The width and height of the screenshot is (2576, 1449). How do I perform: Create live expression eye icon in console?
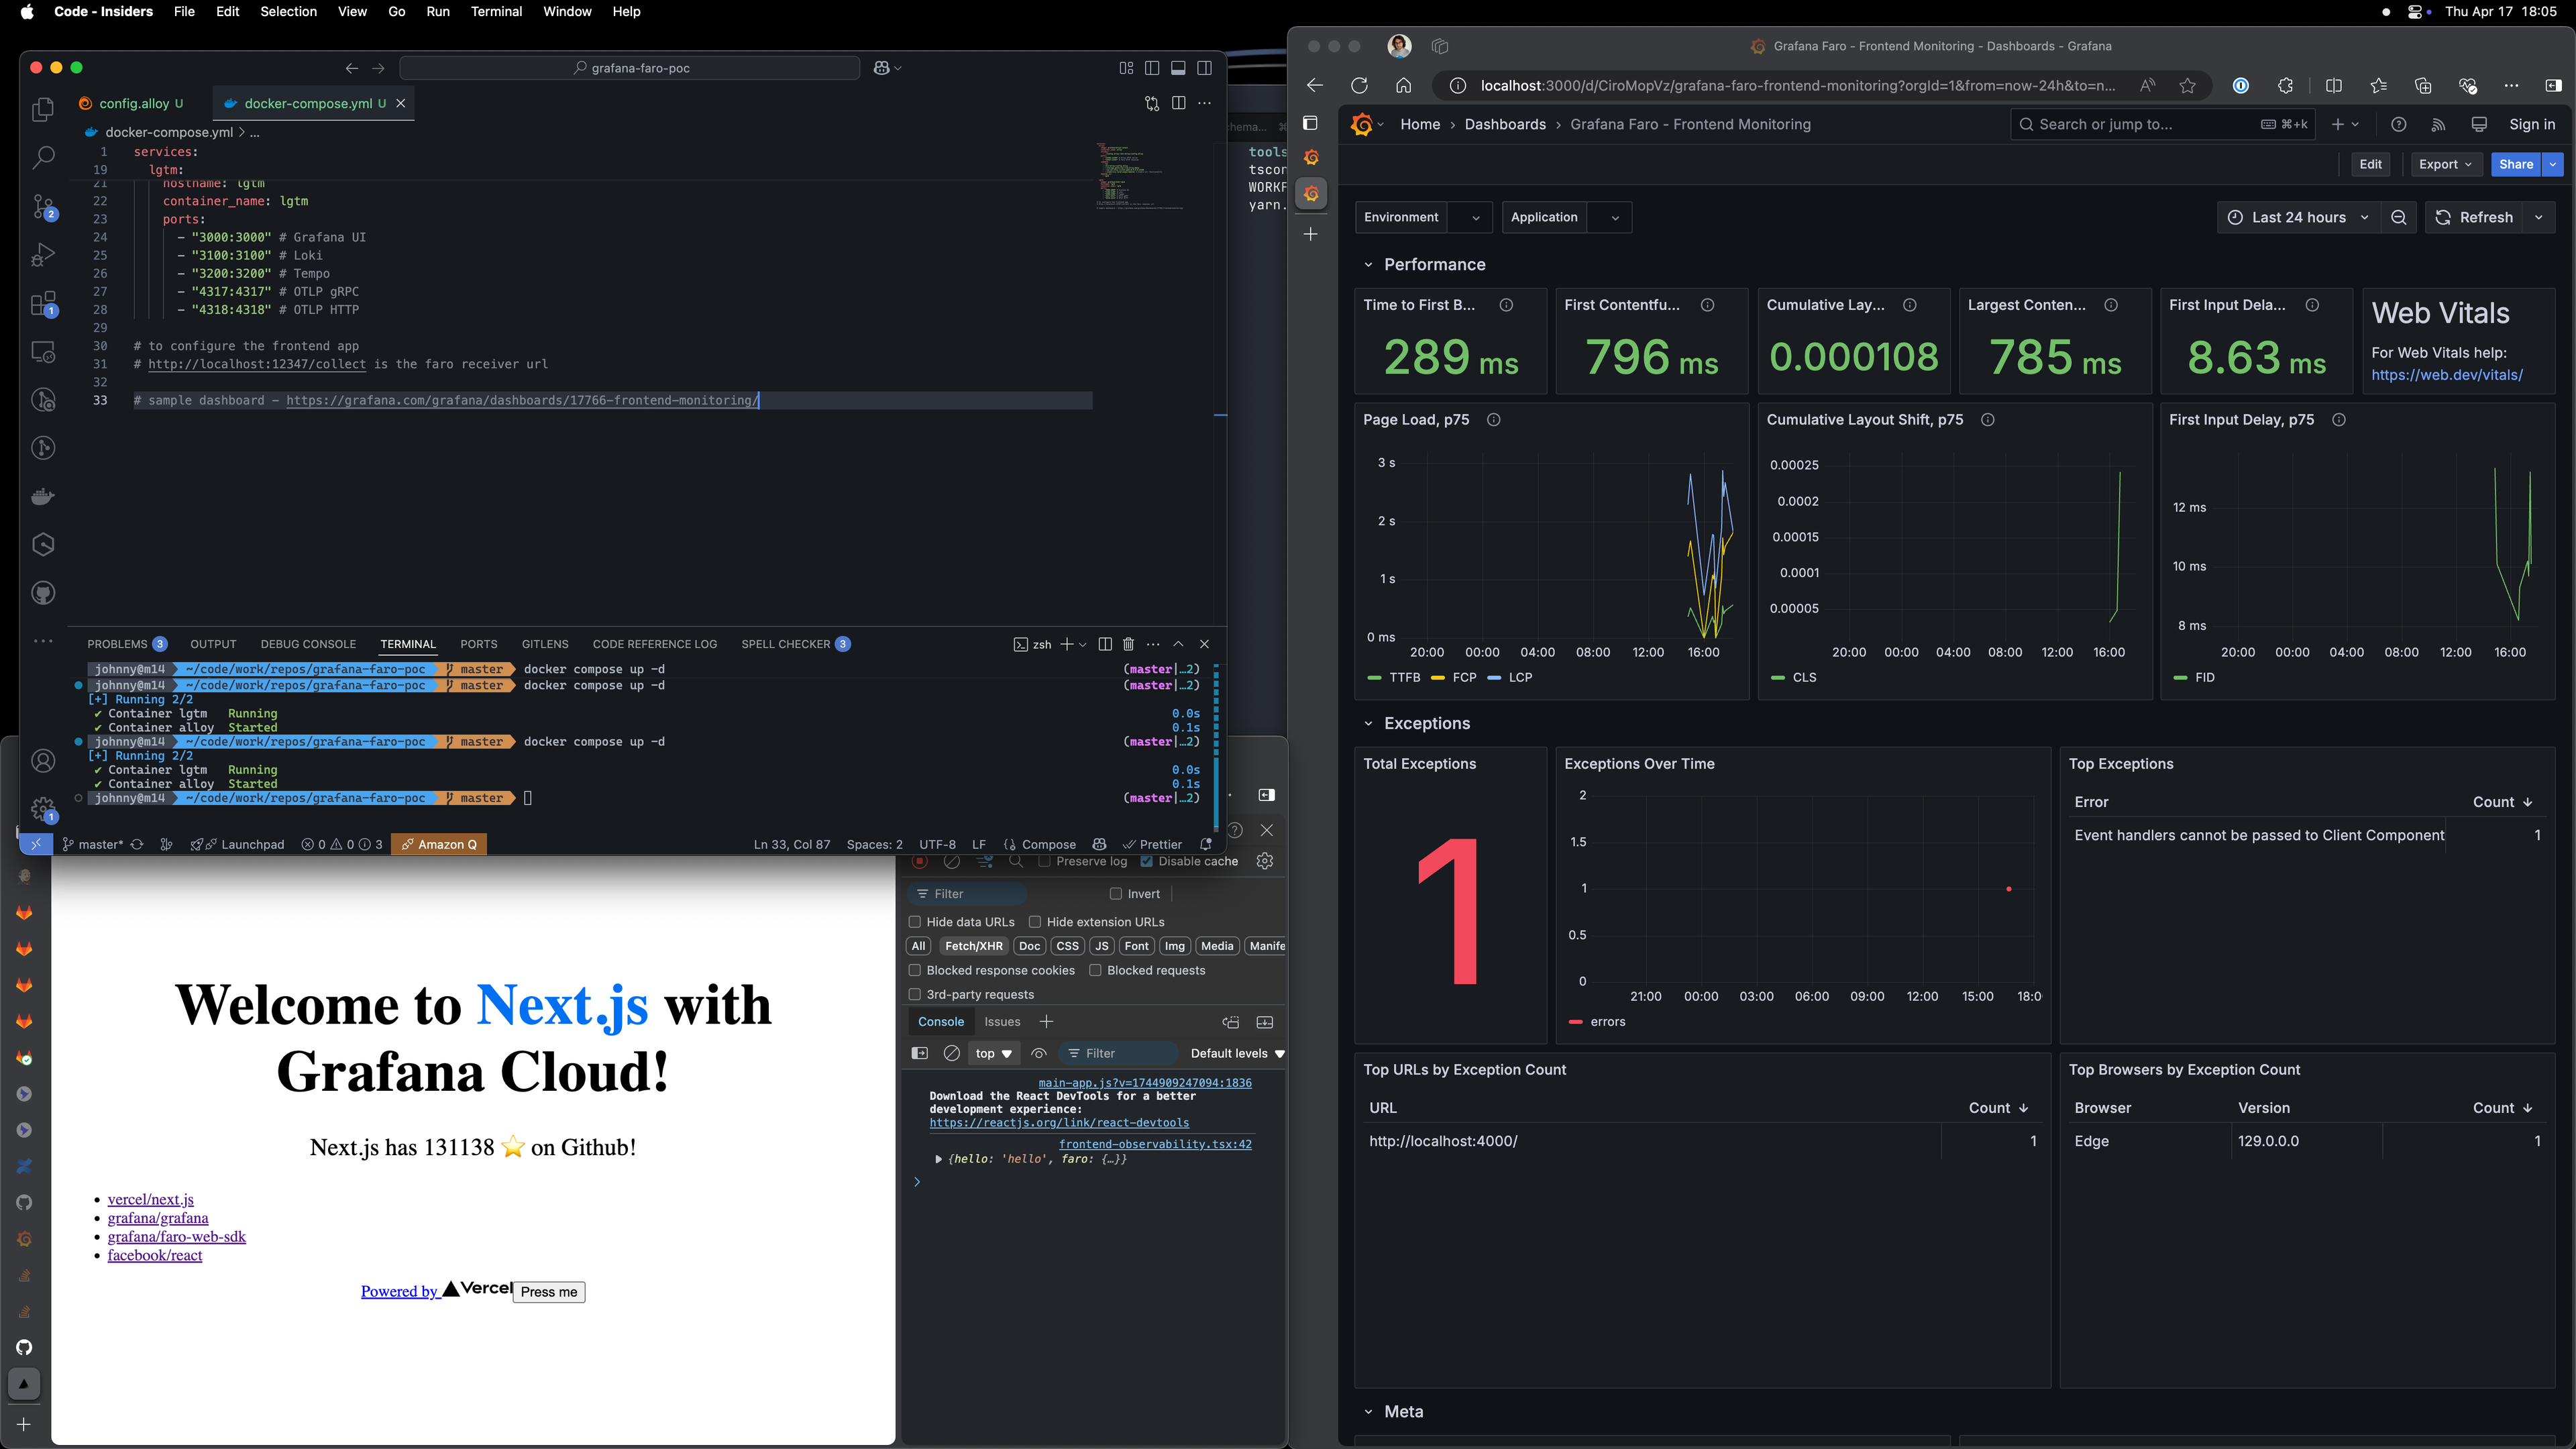point(1039,1053)
